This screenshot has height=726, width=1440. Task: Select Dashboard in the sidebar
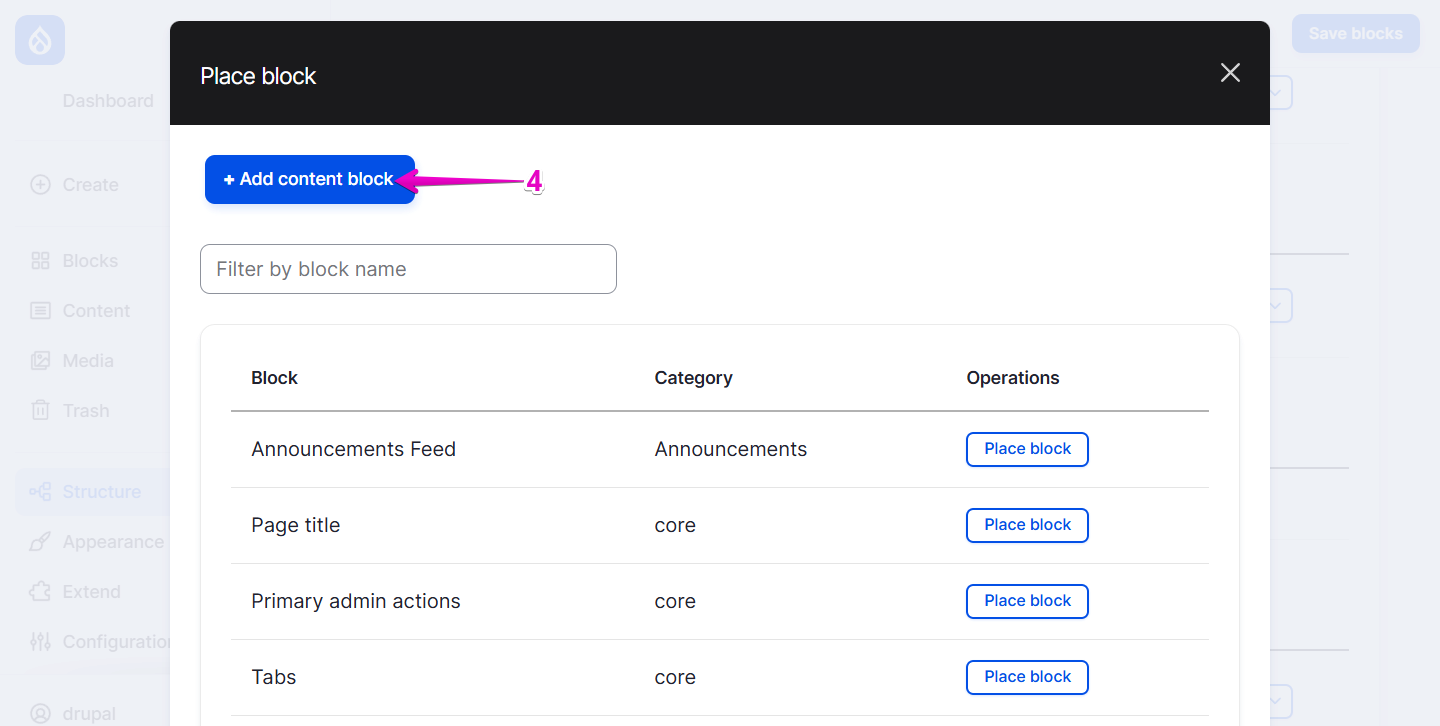tap(108, 100)
